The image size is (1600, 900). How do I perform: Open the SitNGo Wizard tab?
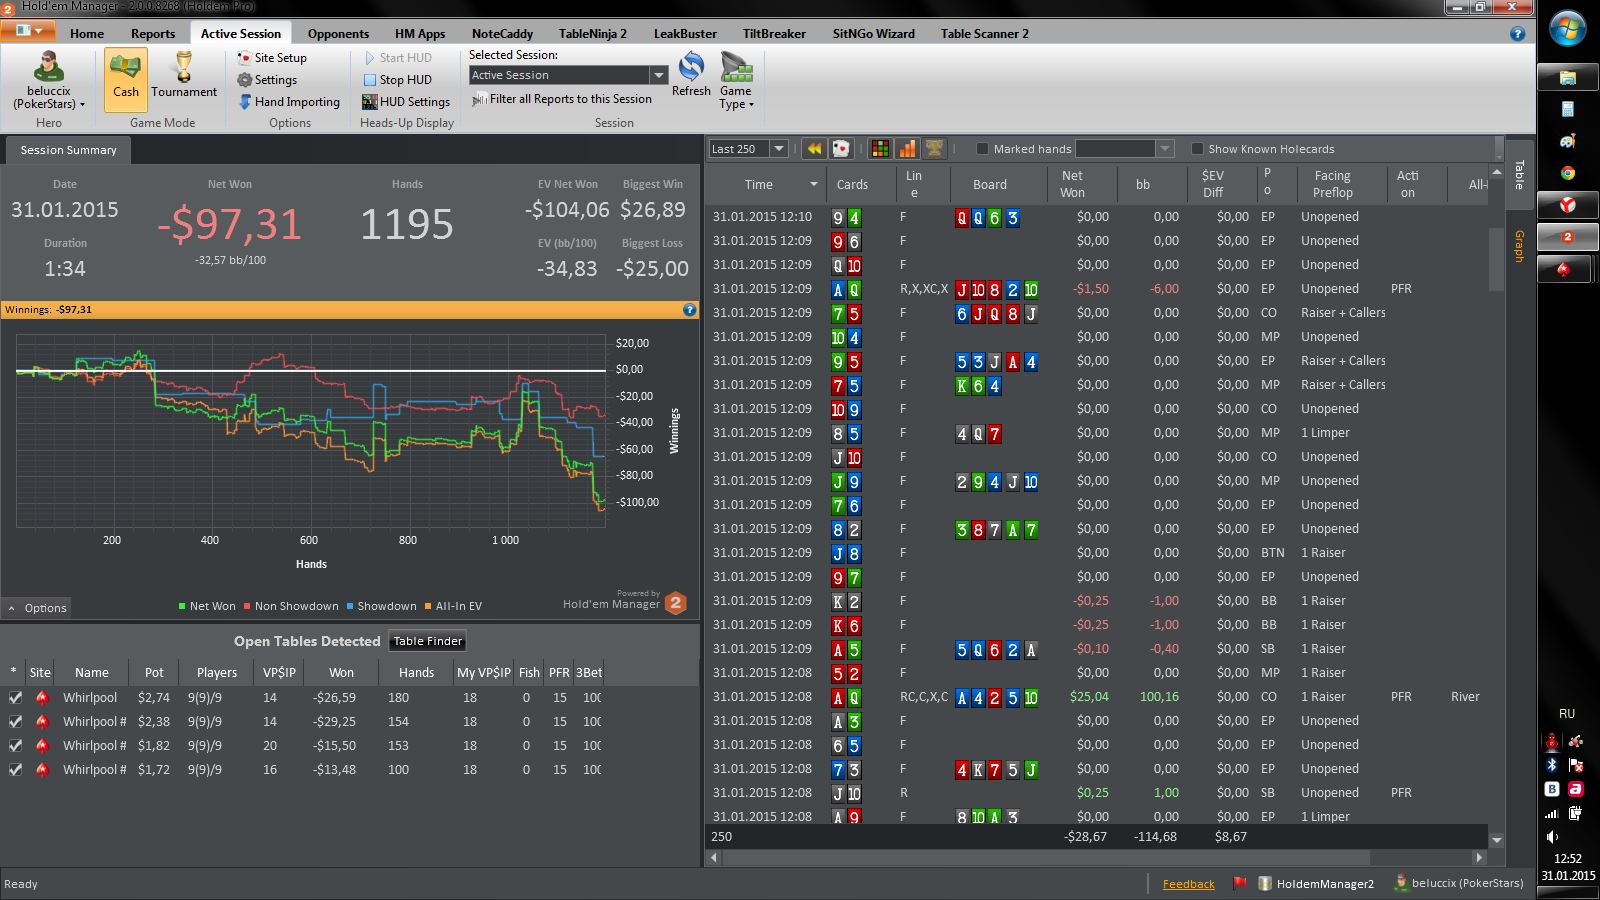click(x=873, y=34)
